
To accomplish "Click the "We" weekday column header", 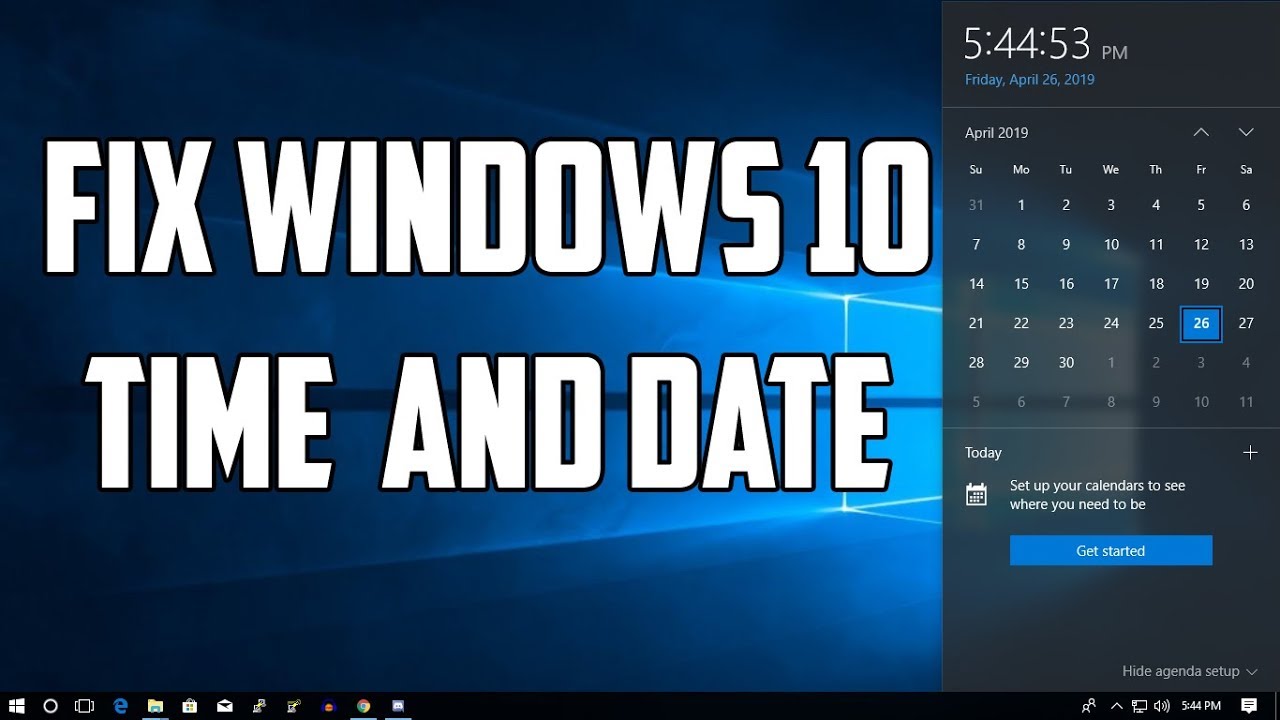I will (x=1111, y=170).
